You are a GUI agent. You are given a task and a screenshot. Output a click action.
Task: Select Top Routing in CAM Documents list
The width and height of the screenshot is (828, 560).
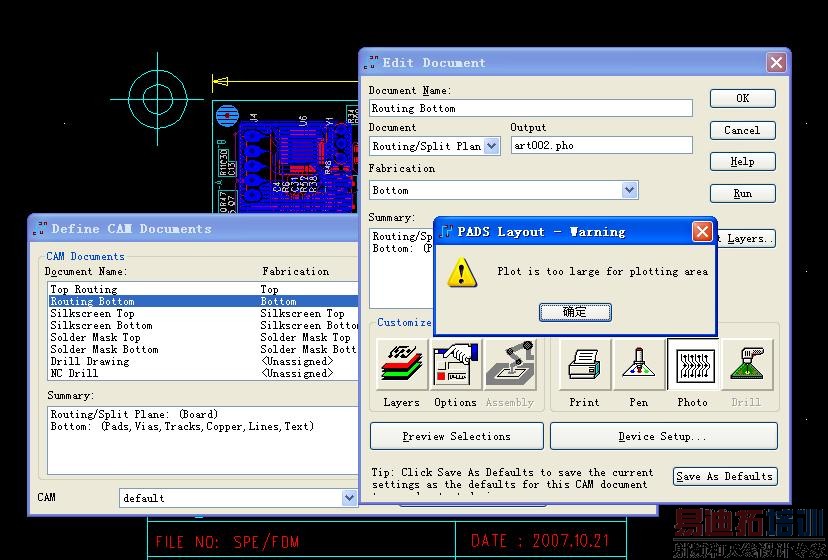(203, 290)
